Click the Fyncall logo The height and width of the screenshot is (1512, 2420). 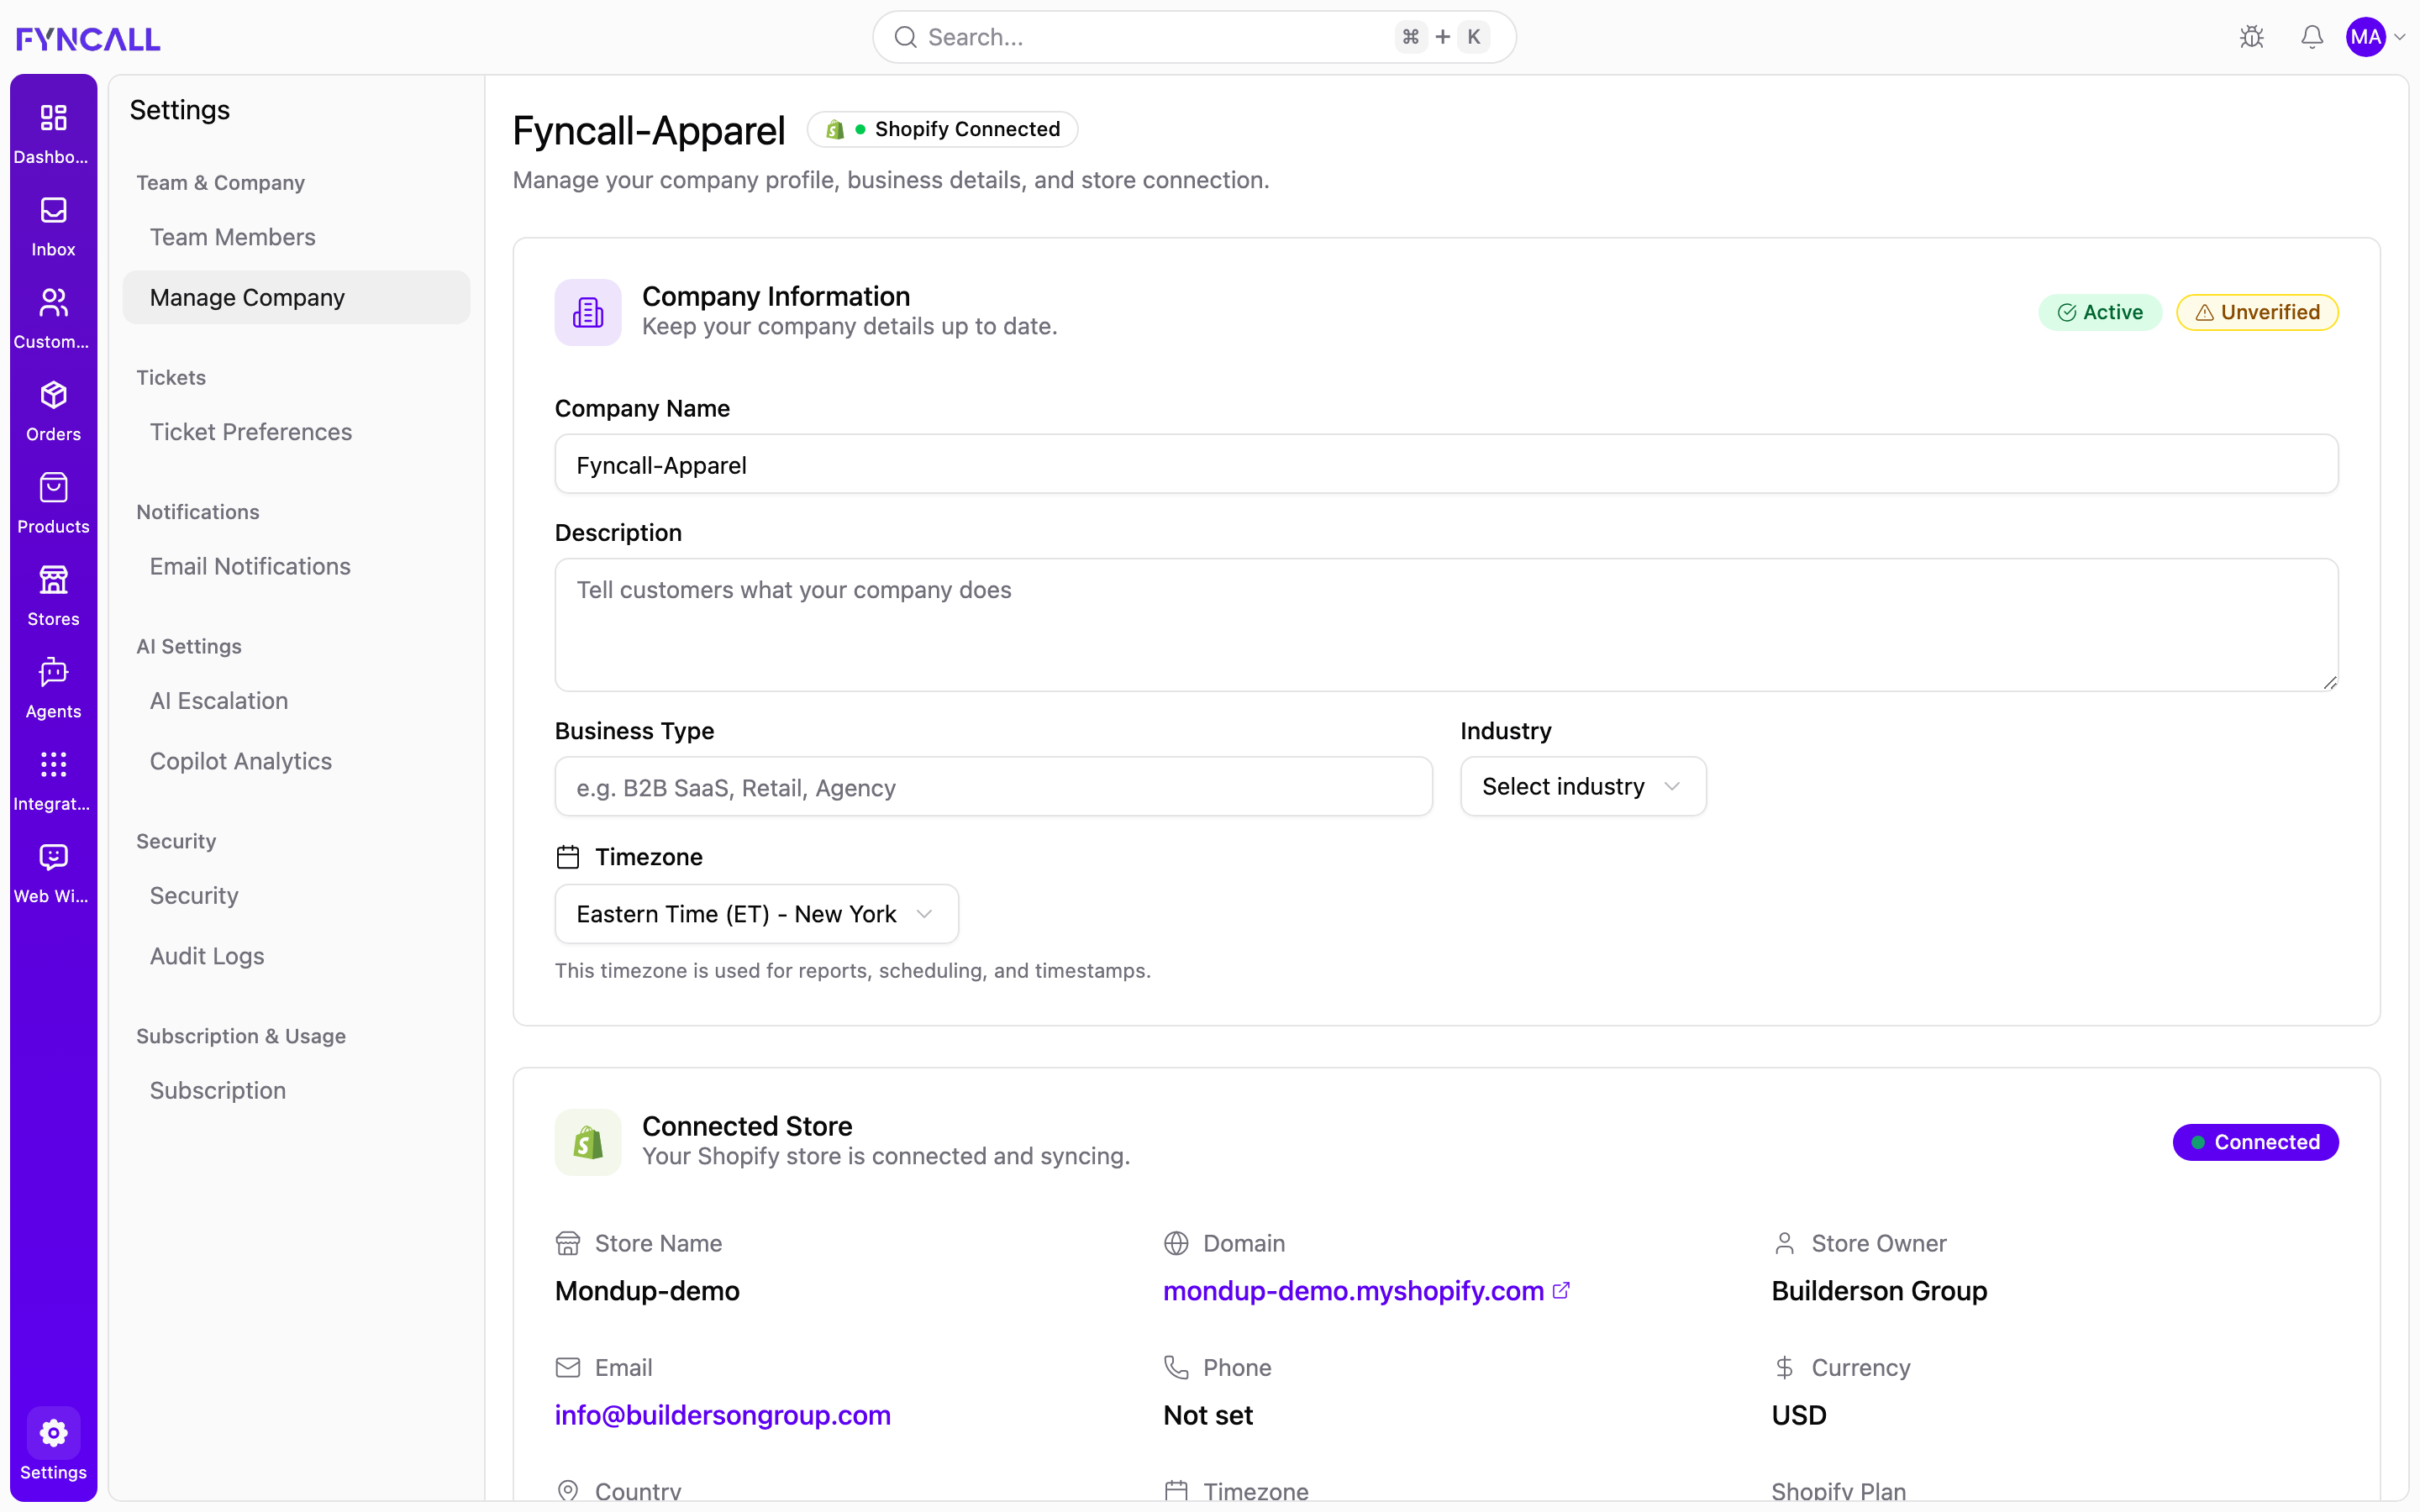(88, 38)
